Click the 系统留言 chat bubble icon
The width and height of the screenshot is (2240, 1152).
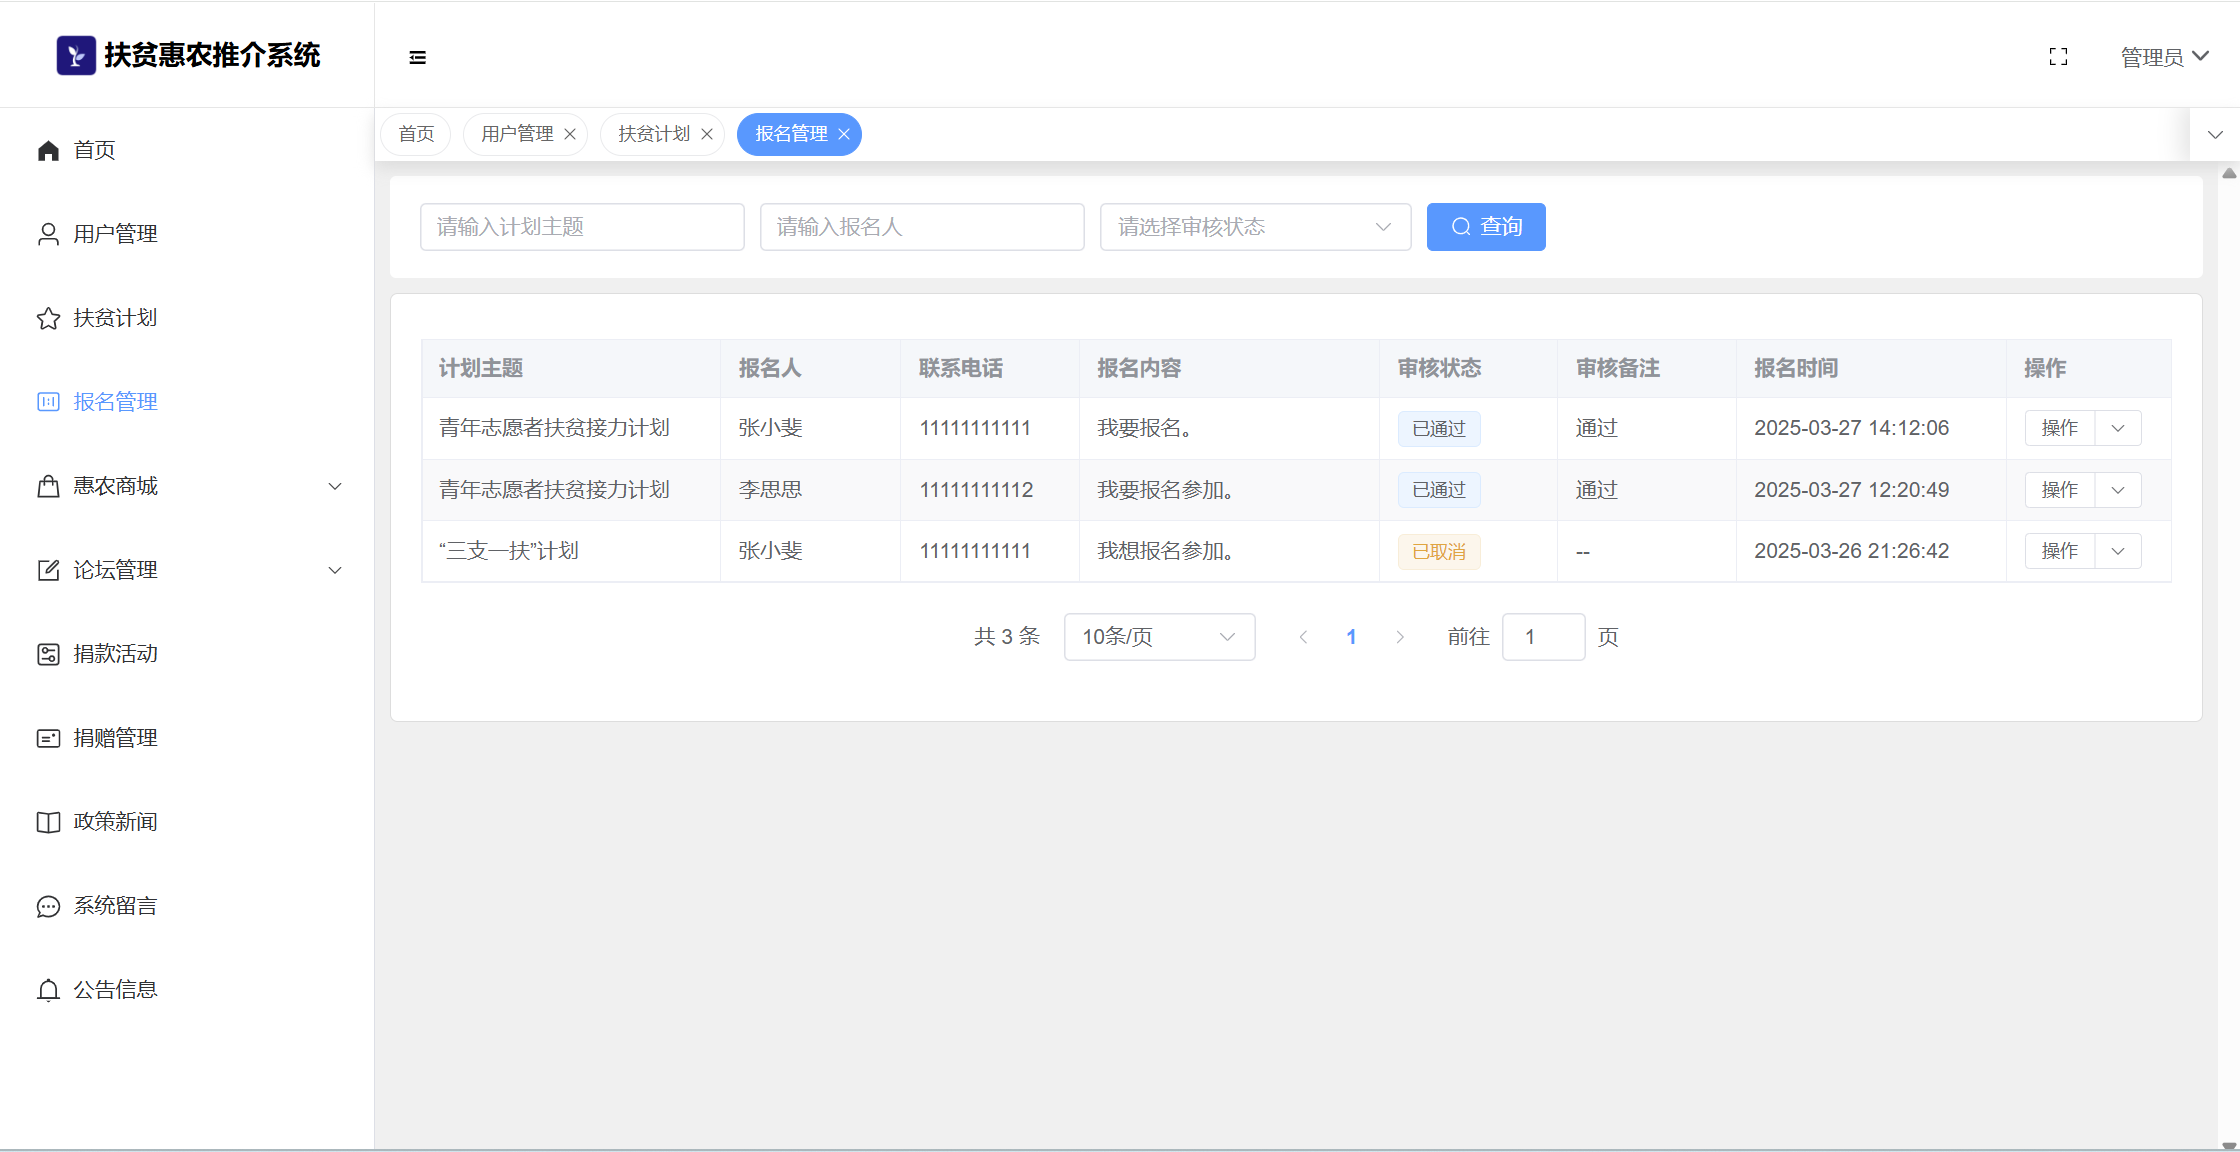(48, 906)
